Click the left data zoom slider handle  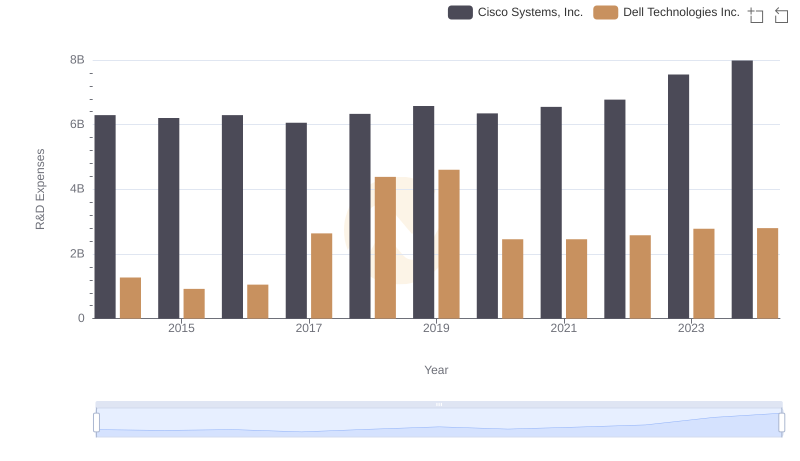[96, 422]
